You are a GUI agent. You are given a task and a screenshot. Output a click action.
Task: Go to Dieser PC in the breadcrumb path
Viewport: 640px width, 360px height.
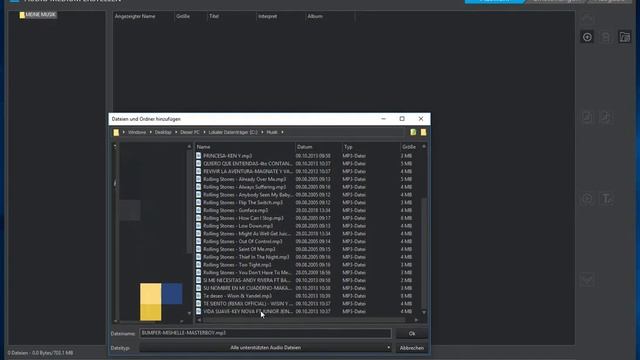click(x=190, y=132)
